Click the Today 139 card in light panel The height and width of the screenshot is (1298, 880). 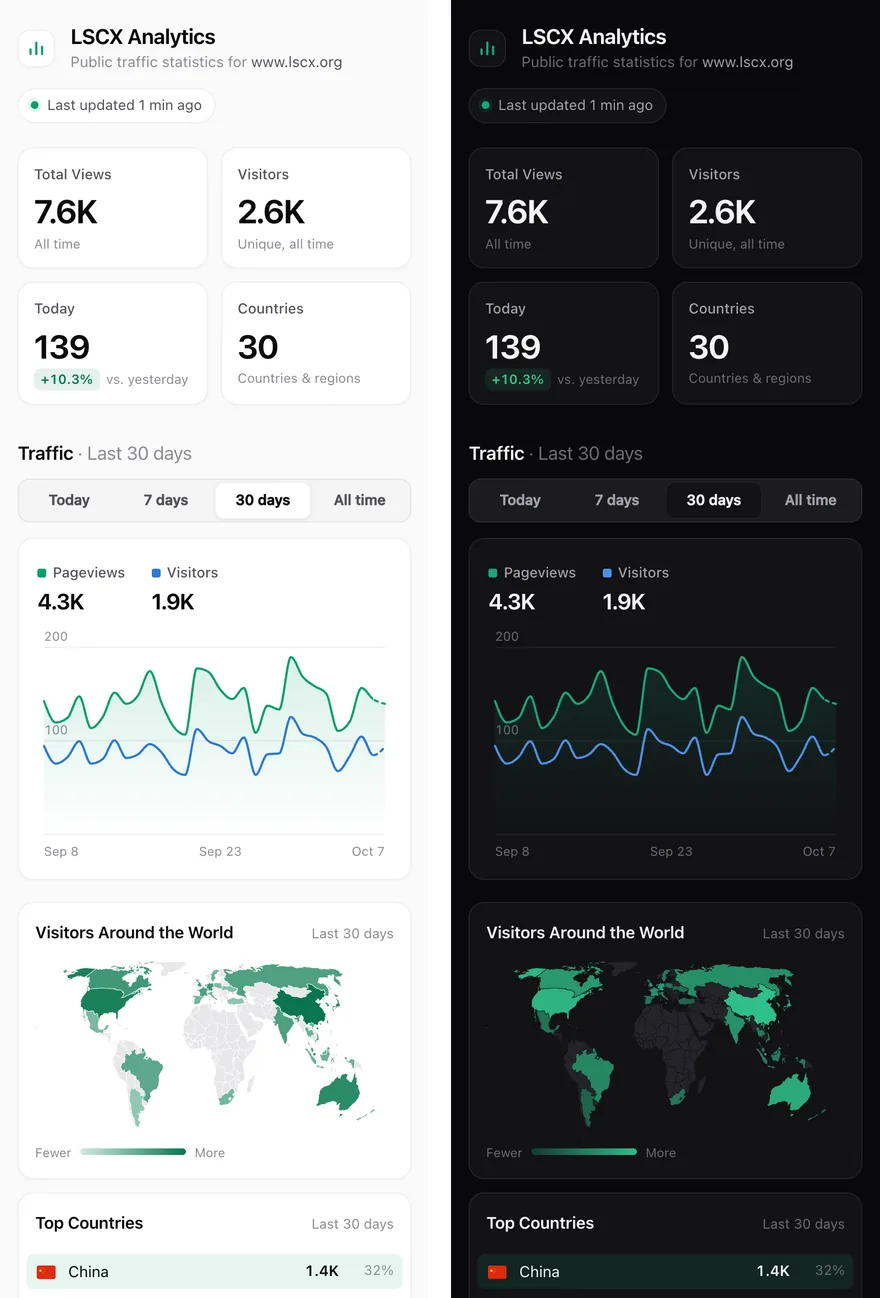(x=113, y=343)
